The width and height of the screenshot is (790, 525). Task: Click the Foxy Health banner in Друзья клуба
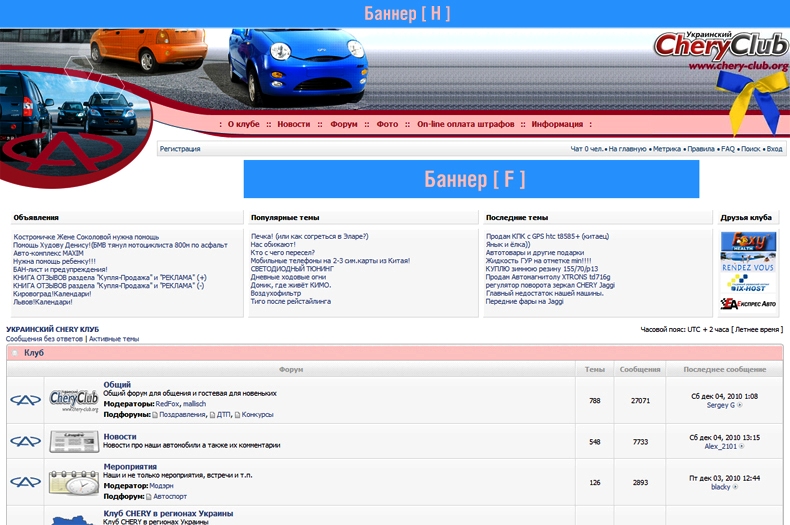[x=748, y=242]
